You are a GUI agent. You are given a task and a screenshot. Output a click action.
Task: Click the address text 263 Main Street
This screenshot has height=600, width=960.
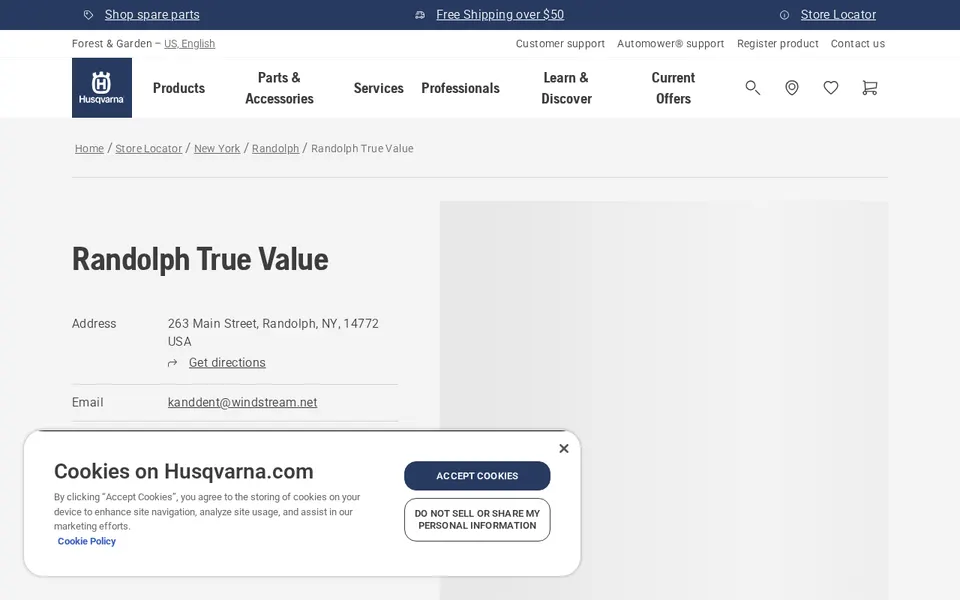273,324
